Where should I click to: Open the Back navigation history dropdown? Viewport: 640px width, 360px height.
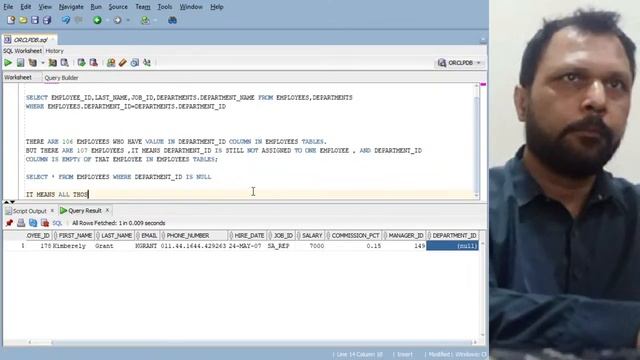click(x=107, y=20)
